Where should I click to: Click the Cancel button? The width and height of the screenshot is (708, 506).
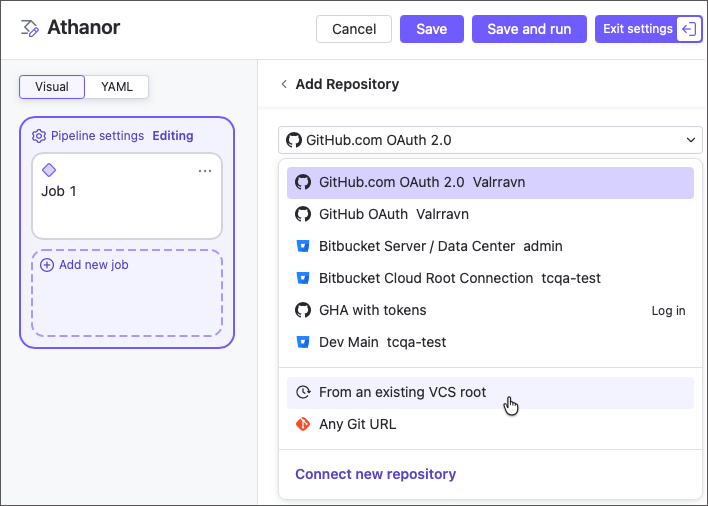354,29
